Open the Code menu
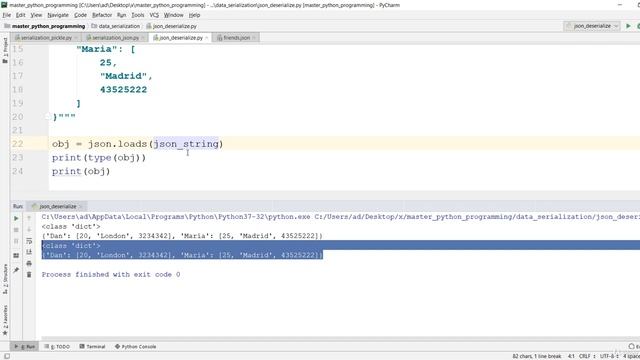Viewport: 640px width, 360px height. (x=80, y=15)
